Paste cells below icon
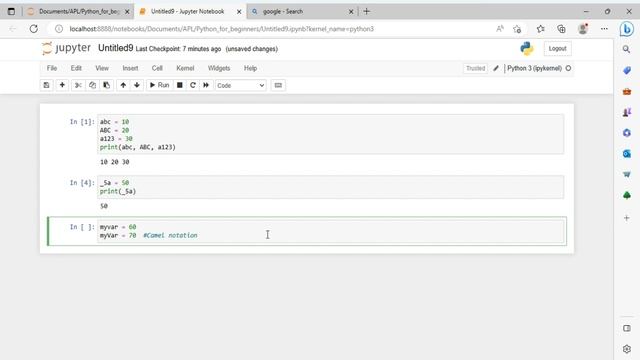 click(107, 85)
